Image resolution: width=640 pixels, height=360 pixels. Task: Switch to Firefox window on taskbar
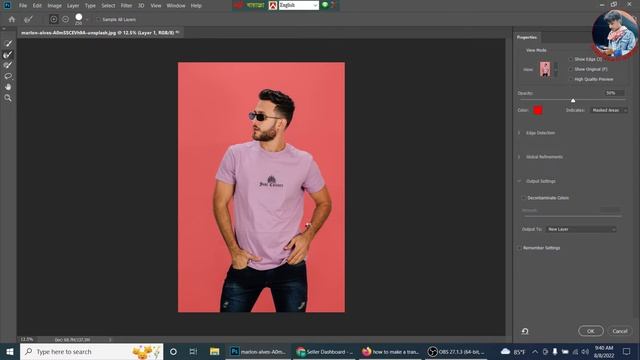tap(391, 351)
